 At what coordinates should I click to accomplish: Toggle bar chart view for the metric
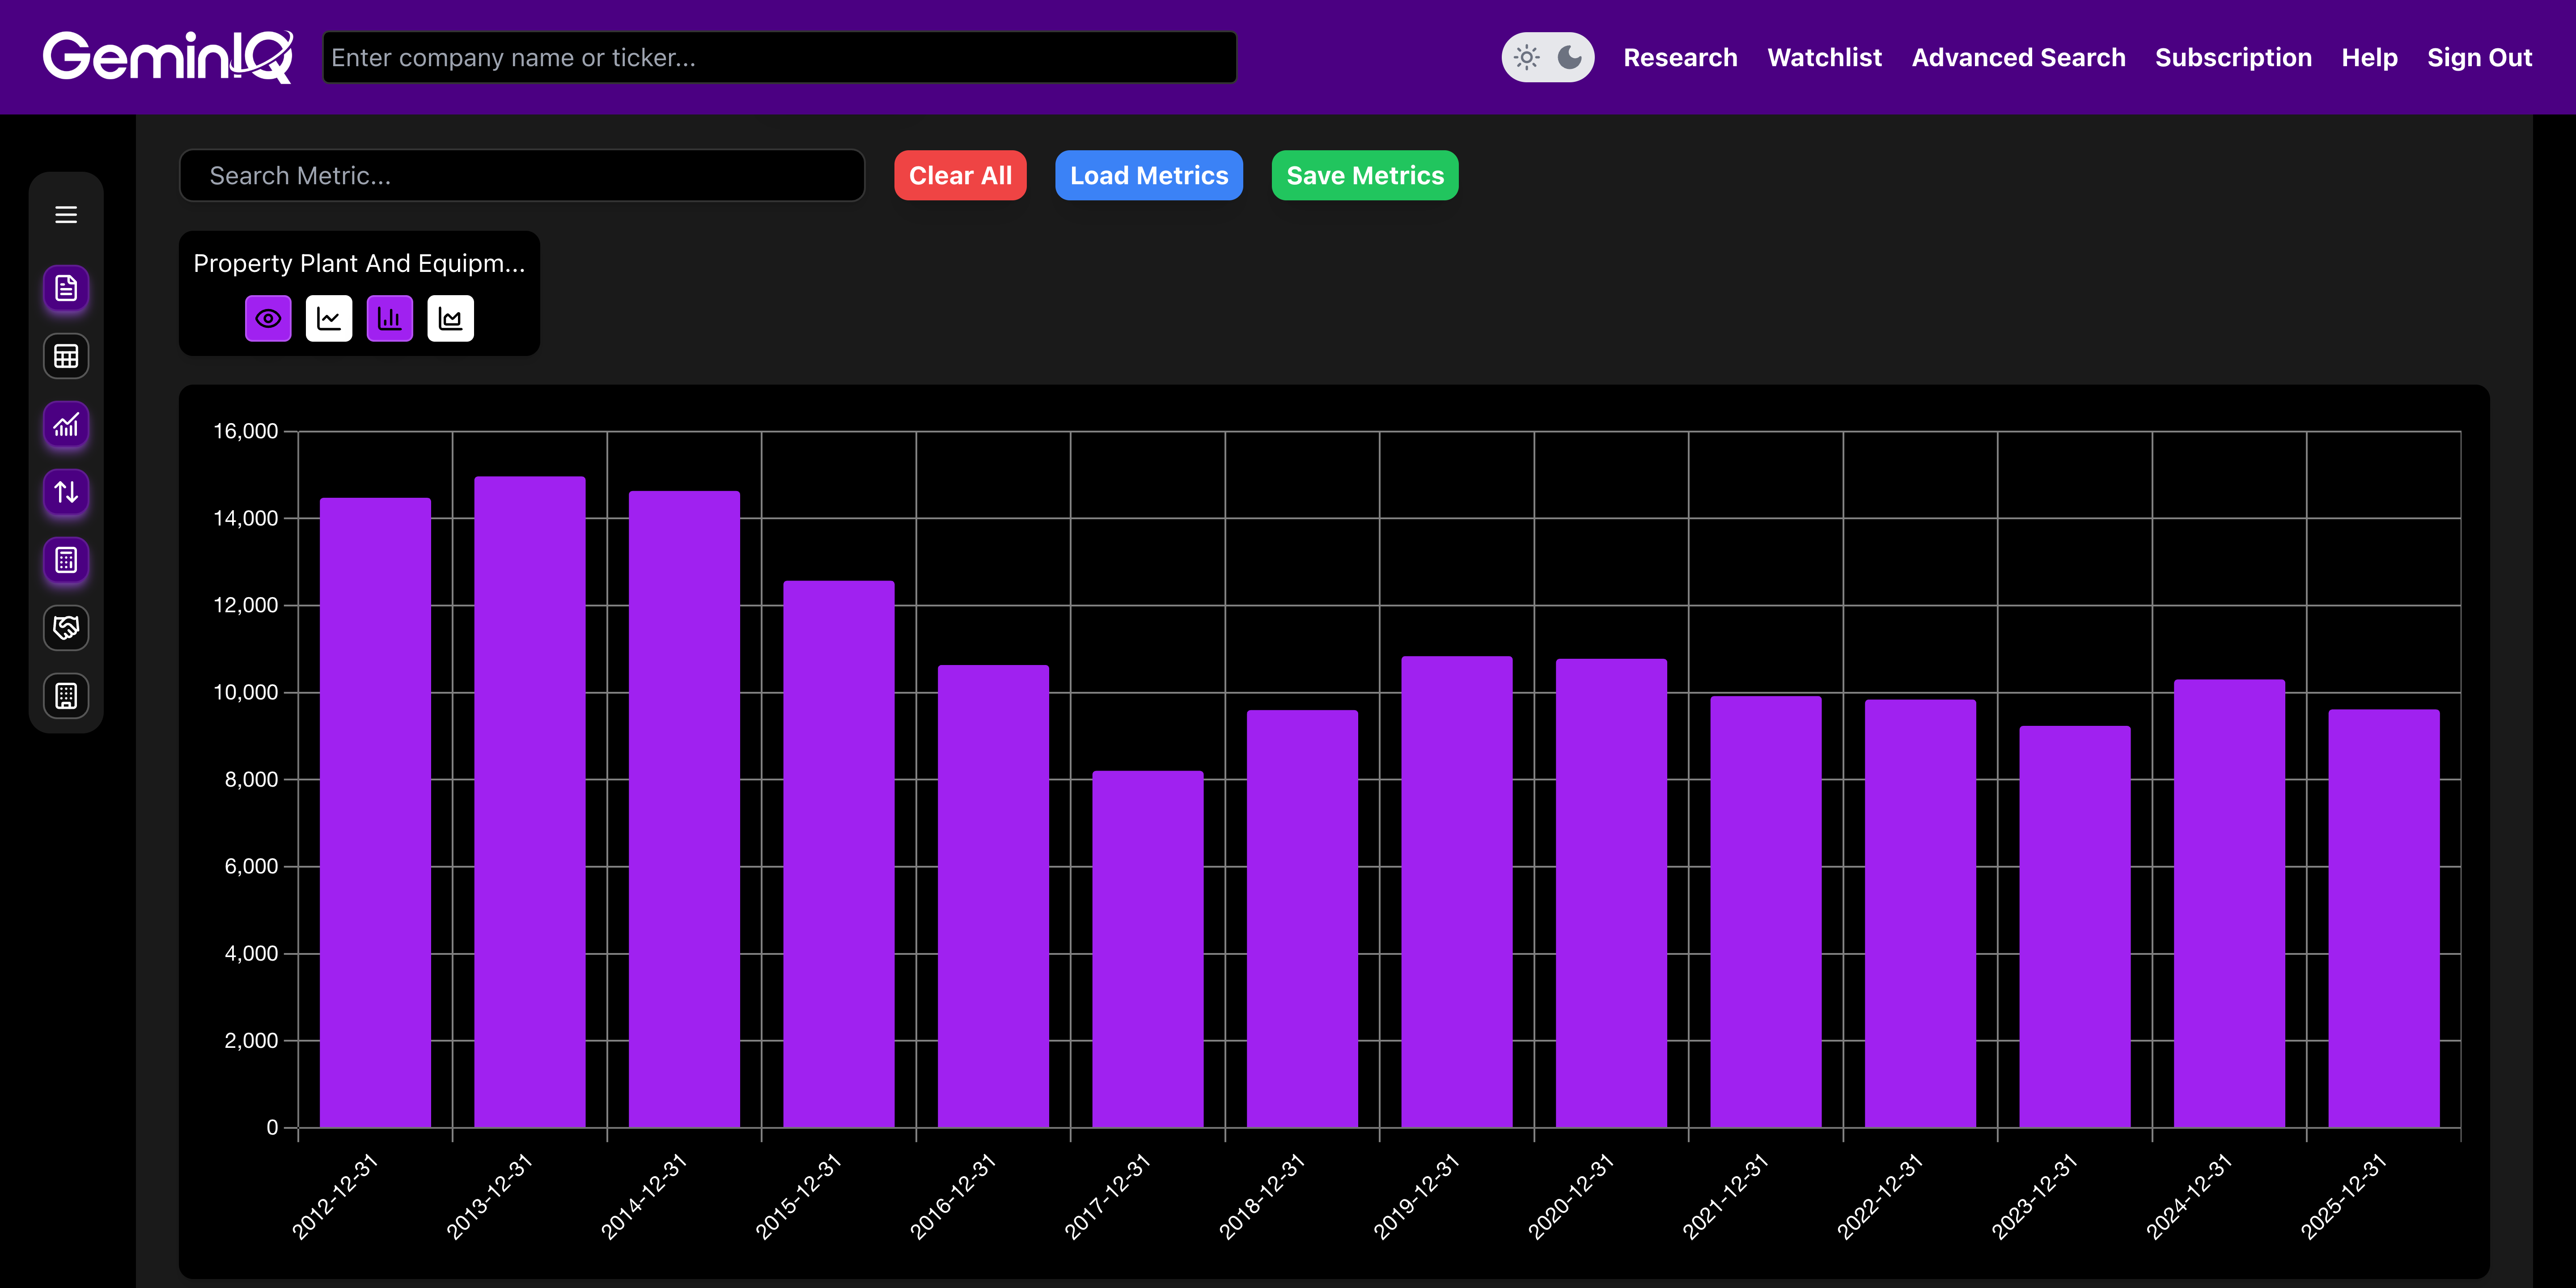pyautogui.click(x=389, y=319)
